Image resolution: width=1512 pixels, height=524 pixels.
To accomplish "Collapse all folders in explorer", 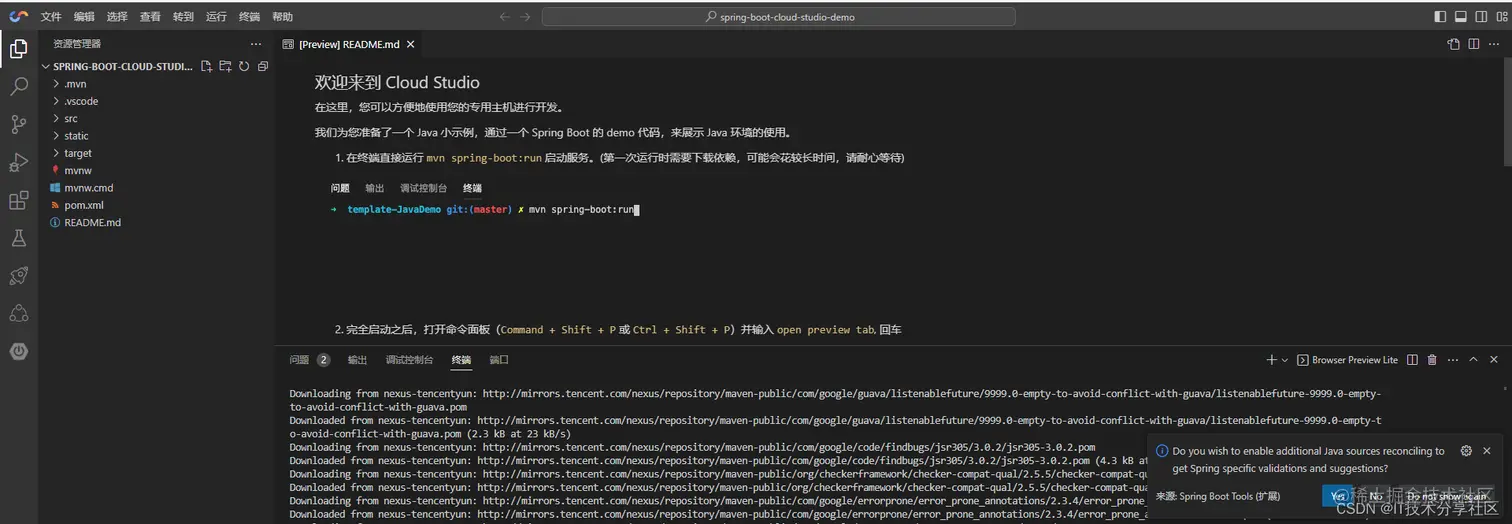I will tap(263, 66).
